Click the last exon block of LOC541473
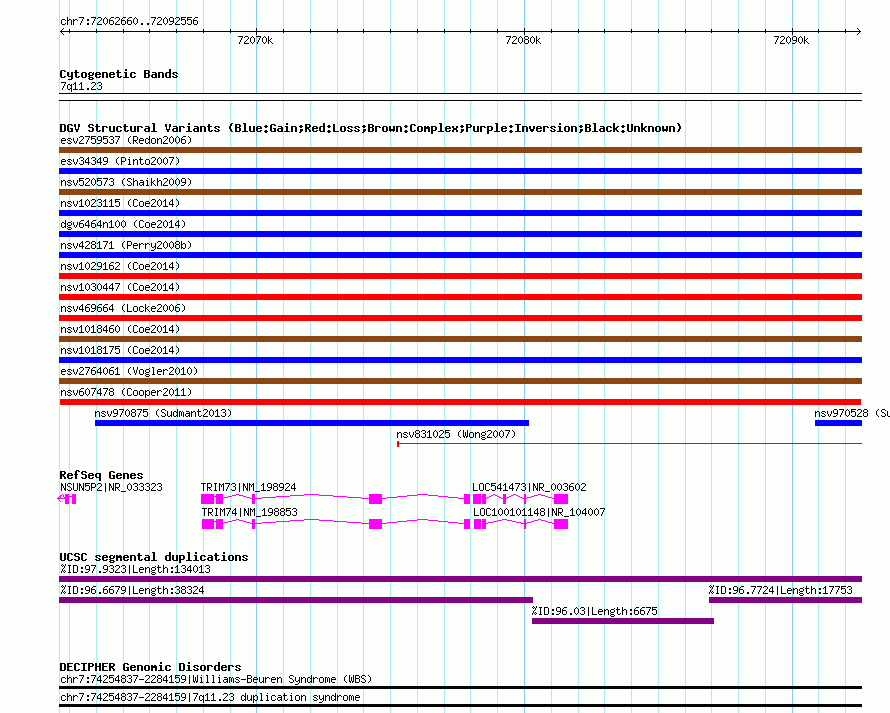The height and width of the screenshot is (713, 890). (x=561, y=499)
